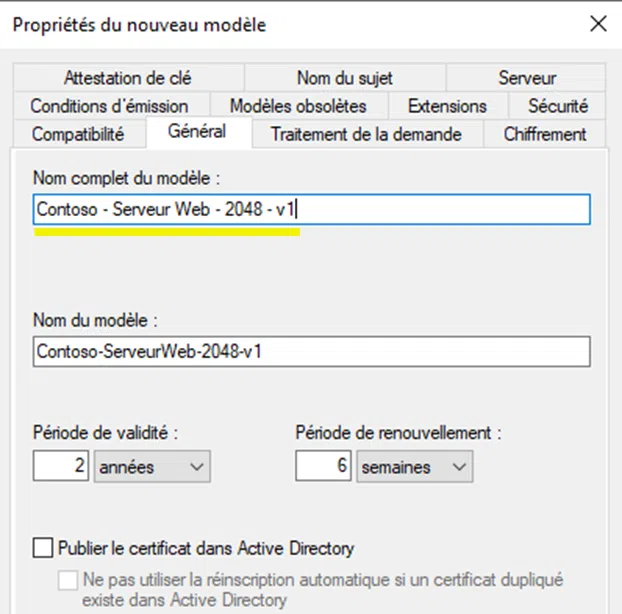Toggle the Ne pas utiliser la réinscription checkbox
This screenshot has width=622, height=614.
[68, 579]
